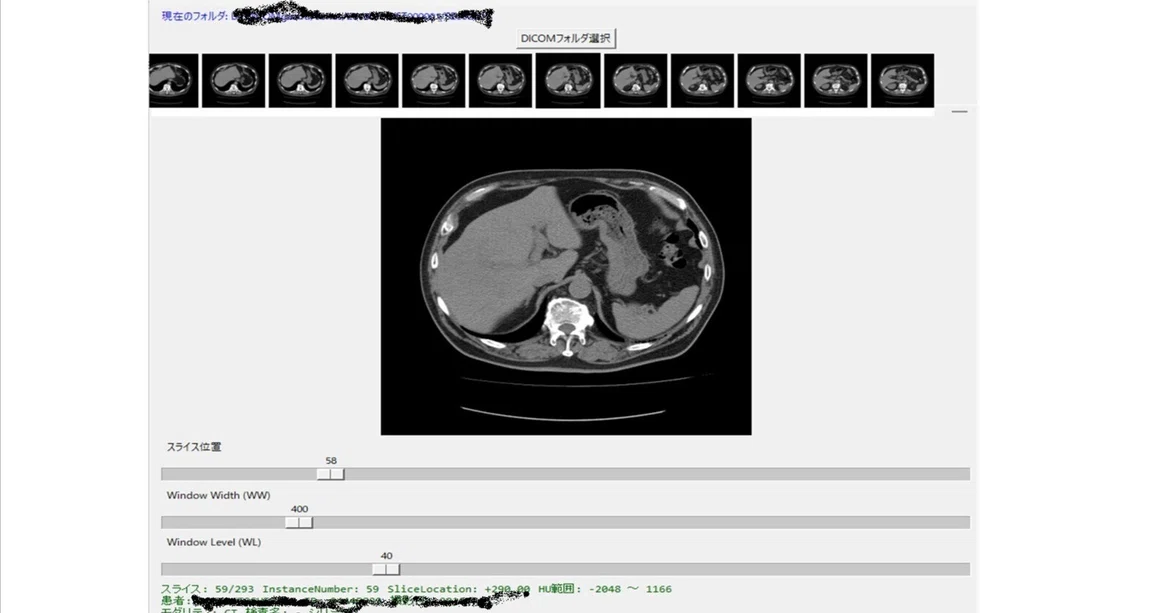Click the large abdominal CT slice image

[566, 276]
